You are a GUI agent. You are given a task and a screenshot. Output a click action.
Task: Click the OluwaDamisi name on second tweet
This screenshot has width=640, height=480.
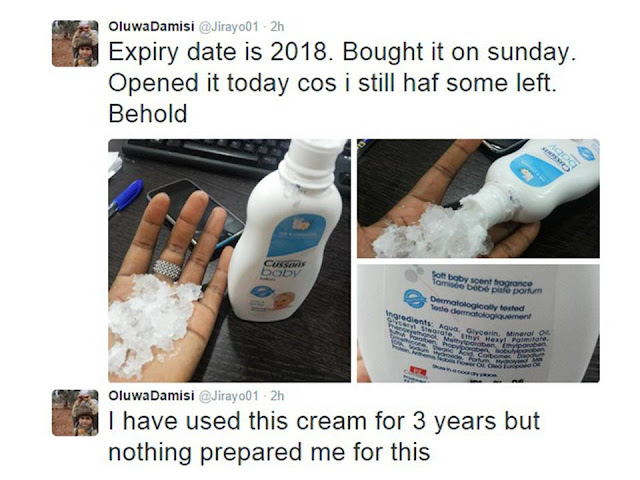click(x=151, y=396)
